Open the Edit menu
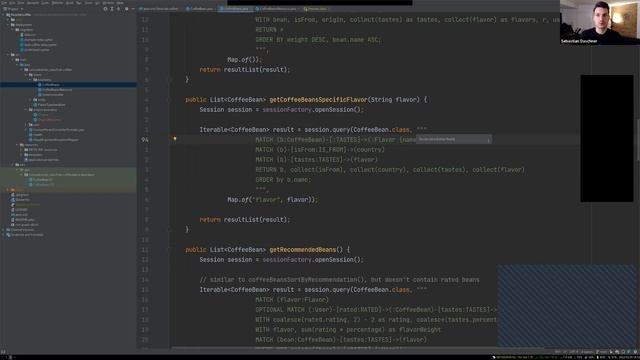This screenshot has width=640, height=360. (12, 3)
